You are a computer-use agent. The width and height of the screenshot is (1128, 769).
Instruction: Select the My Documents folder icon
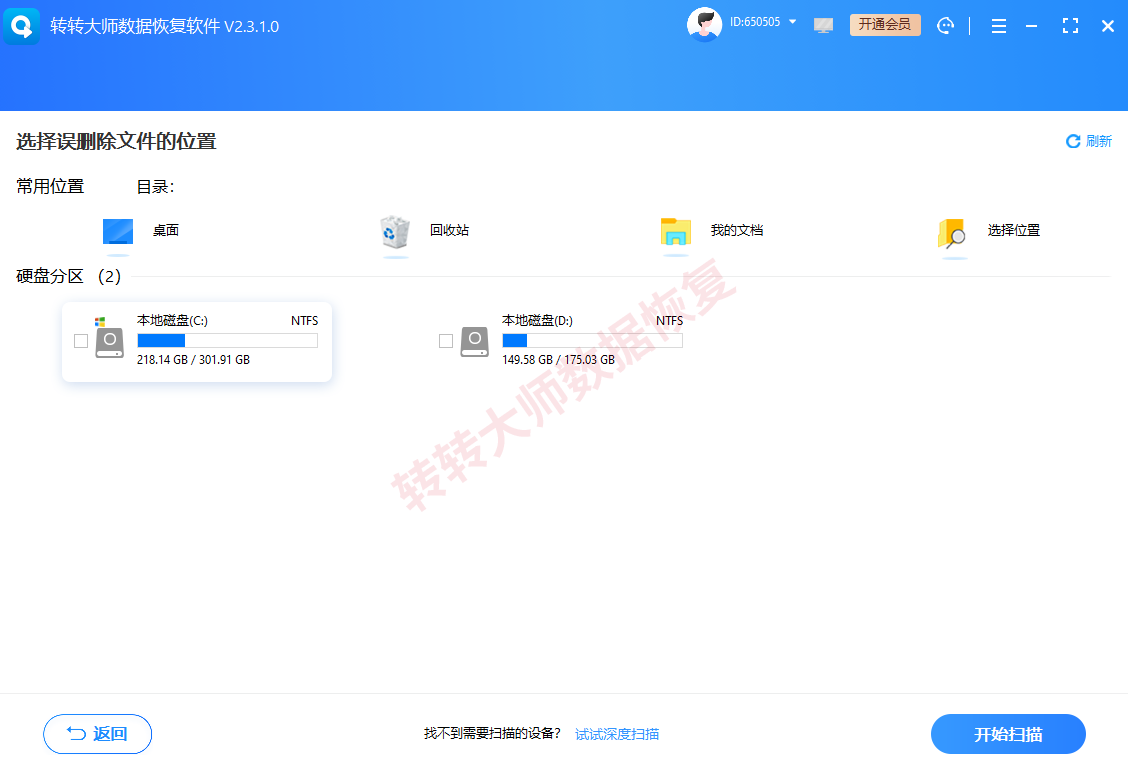click(676, 232)
